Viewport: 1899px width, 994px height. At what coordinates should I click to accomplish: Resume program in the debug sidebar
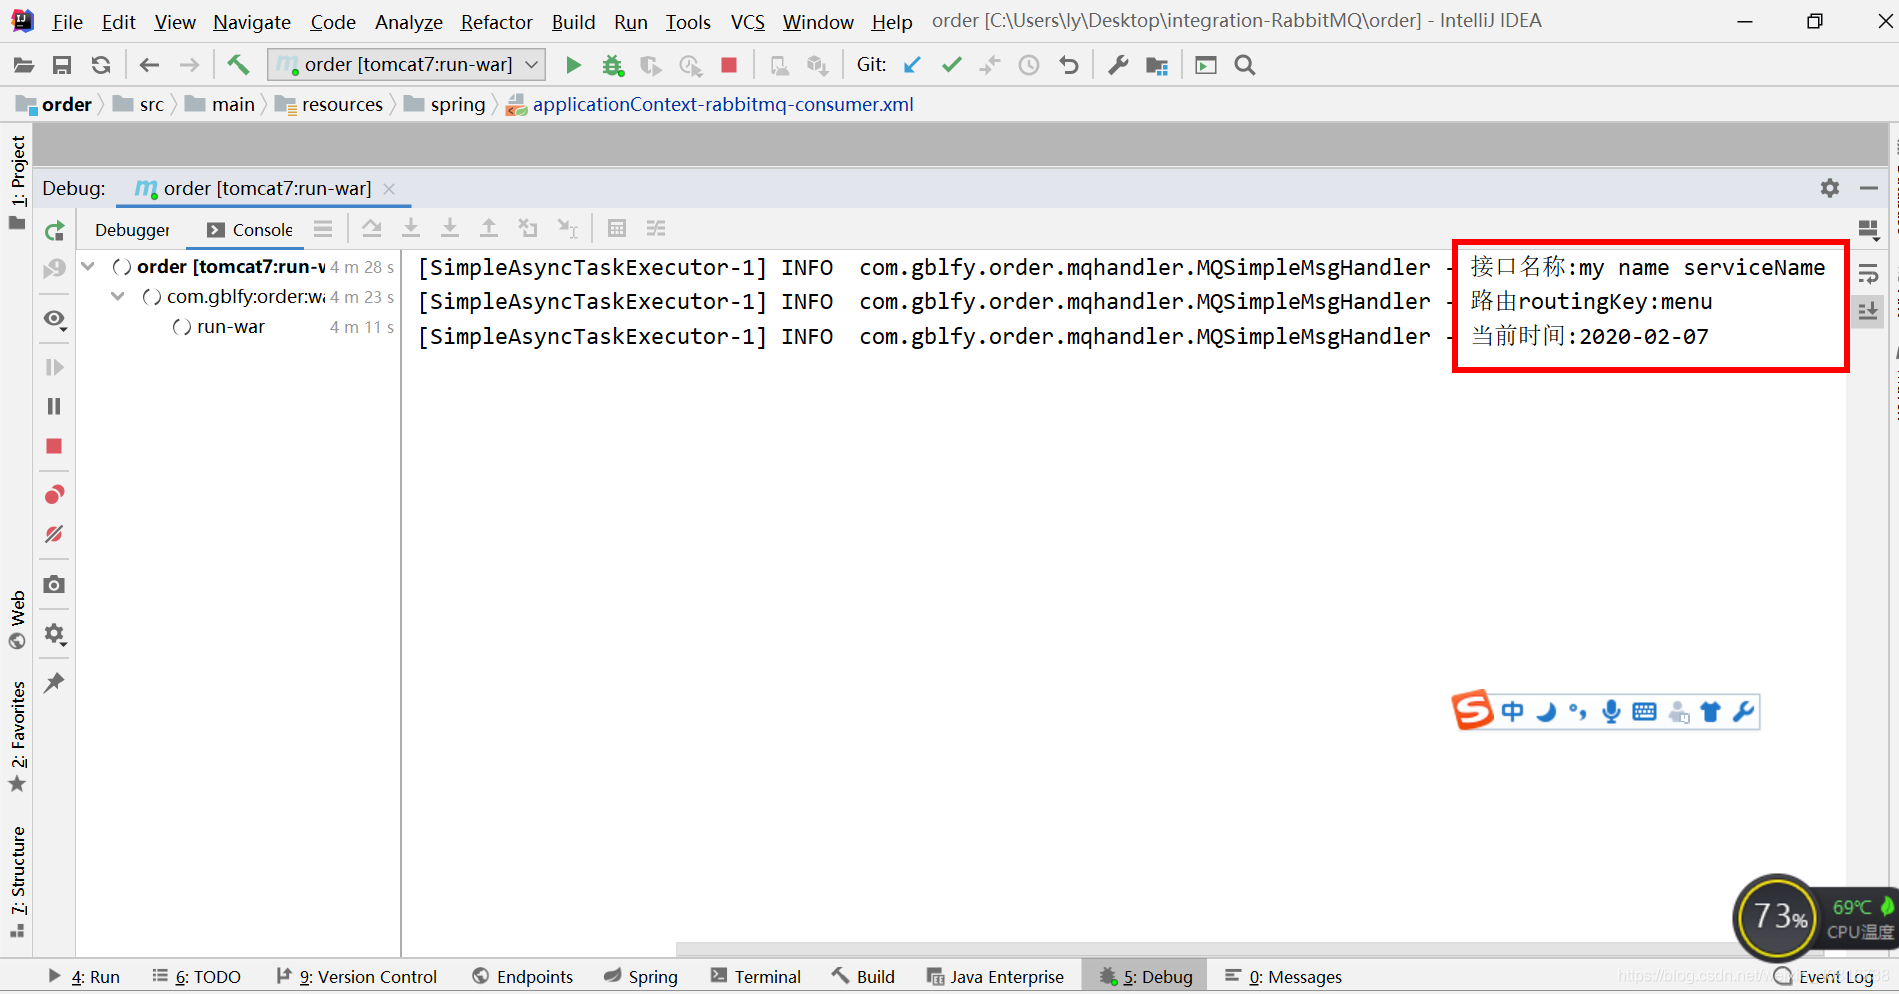click(x=54, y=367)
